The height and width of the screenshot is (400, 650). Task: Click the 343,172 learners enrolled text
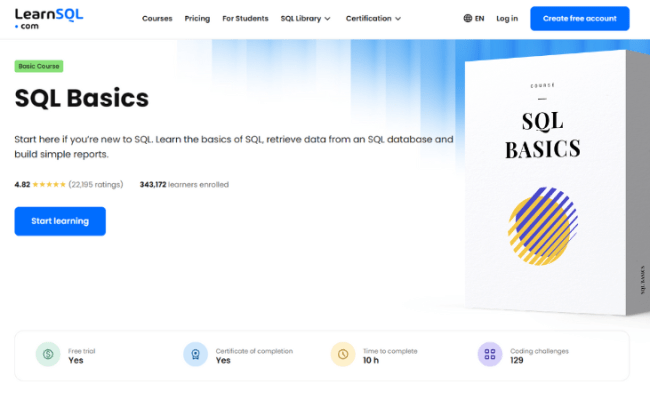(184, 184)
